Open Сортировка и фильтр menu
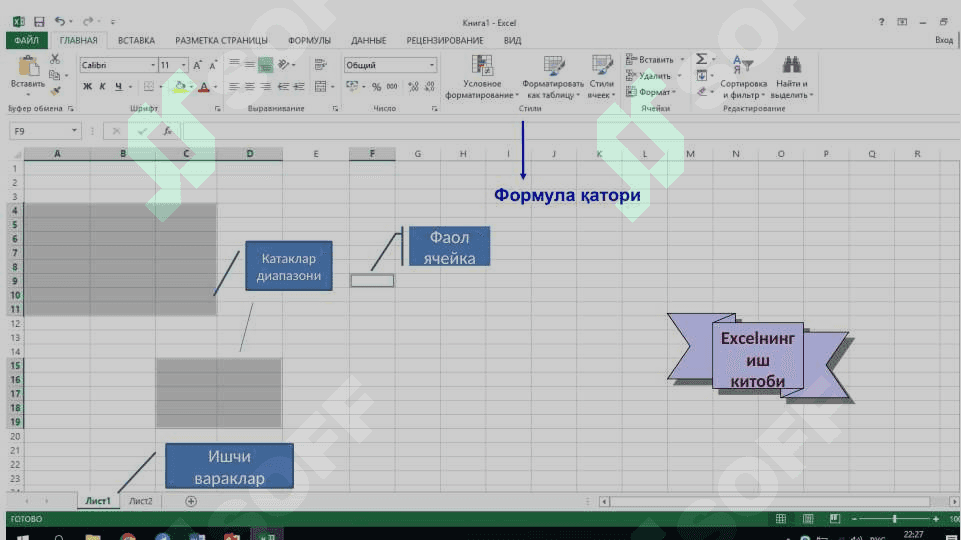 click(743, 77)
